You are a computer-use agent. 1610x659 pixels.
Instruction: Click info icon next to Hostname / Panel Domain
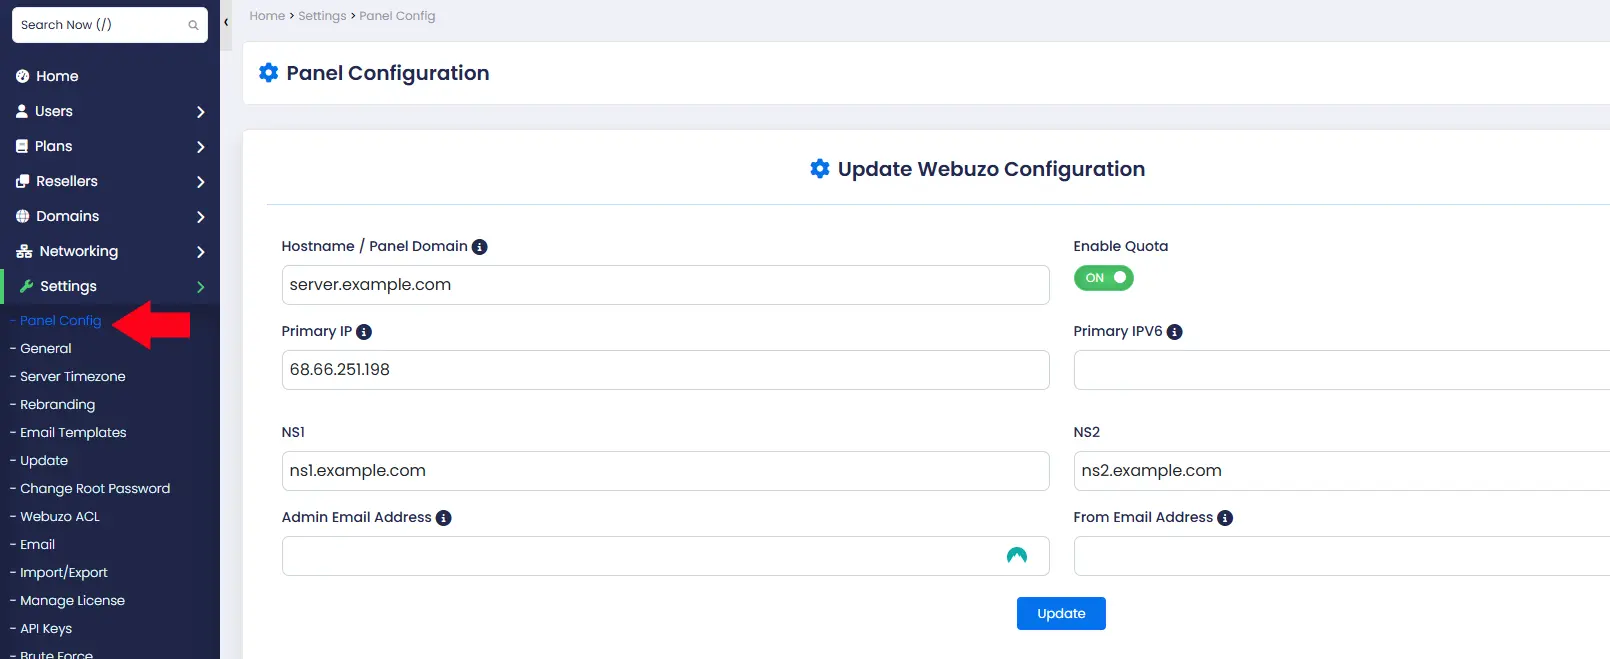[x=480, y=247]
